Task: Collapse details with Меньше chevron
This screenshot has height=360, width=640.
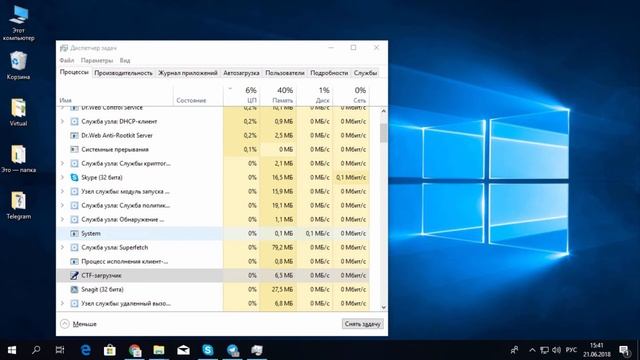Action: coord(64,324)
